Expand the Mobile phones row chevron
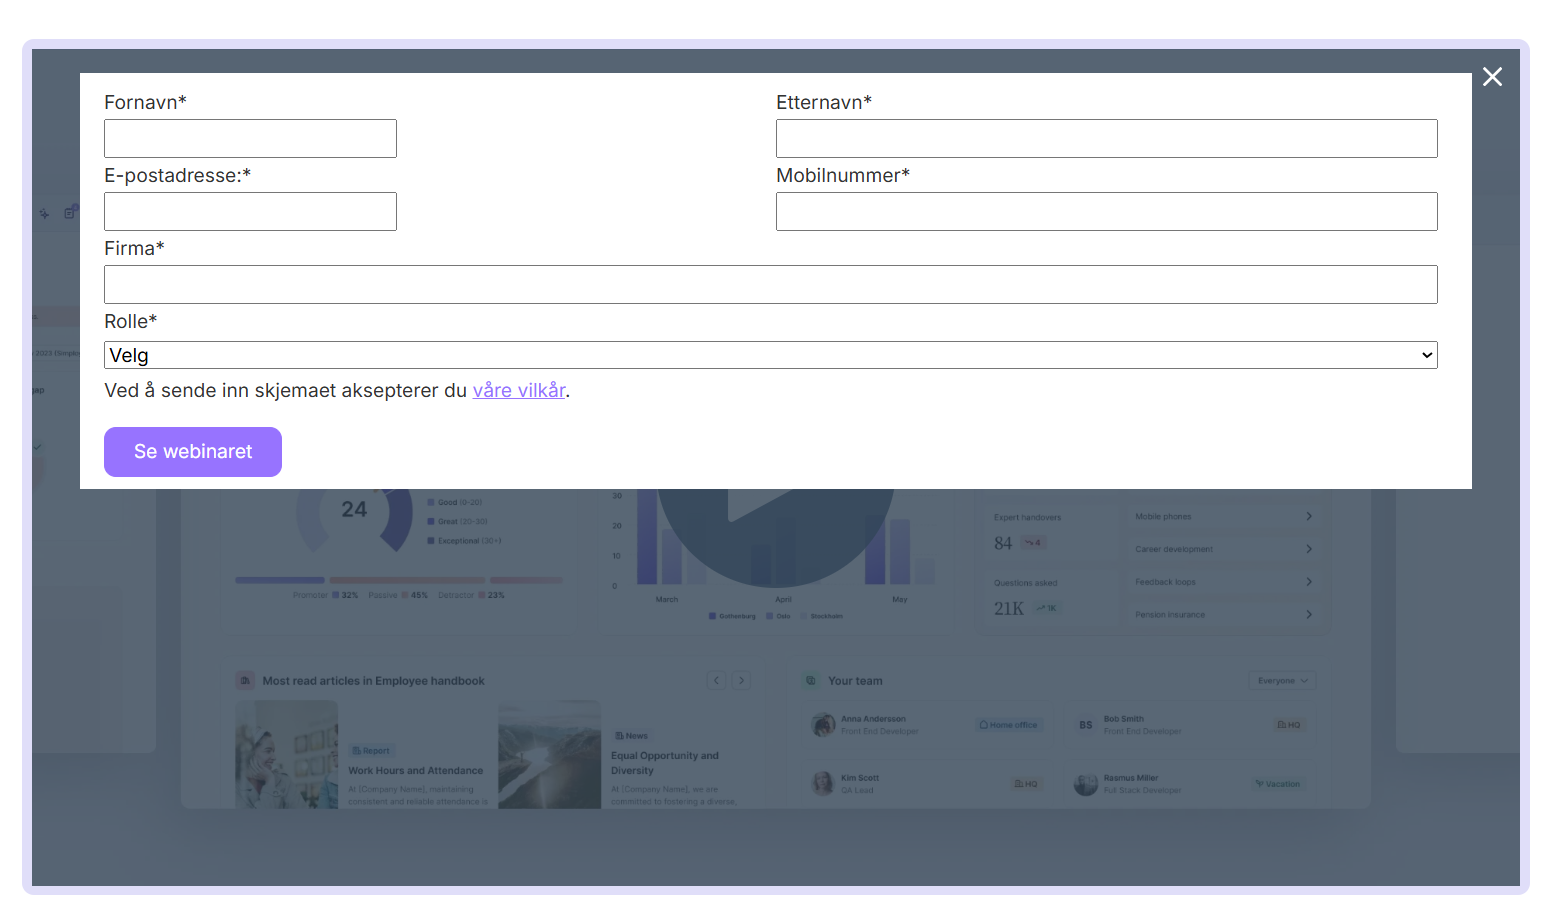The width and height of the screenshot is (1552, 914). 1309,517
